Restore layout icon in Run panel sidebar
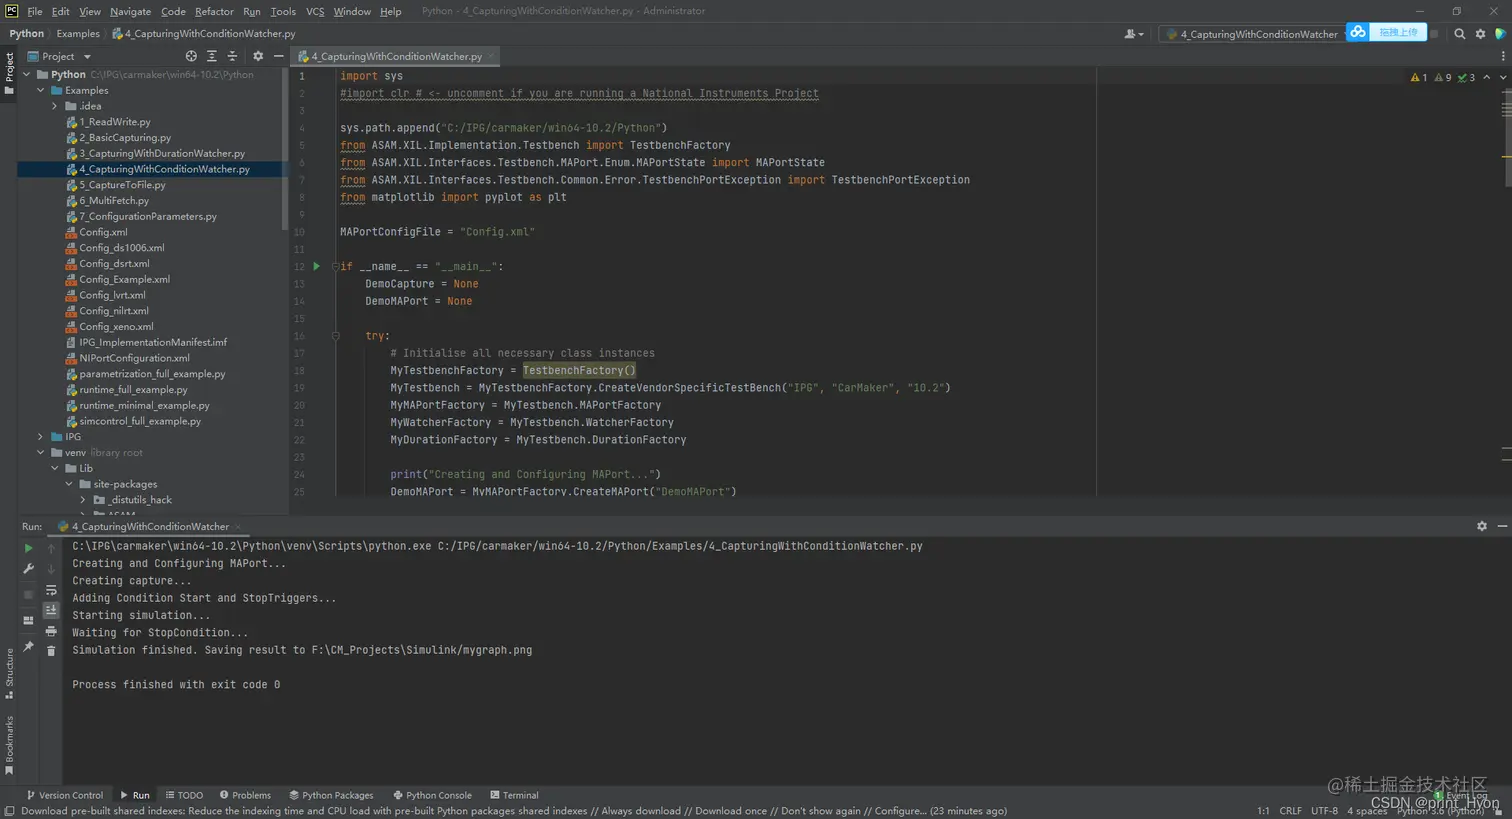 28,620
